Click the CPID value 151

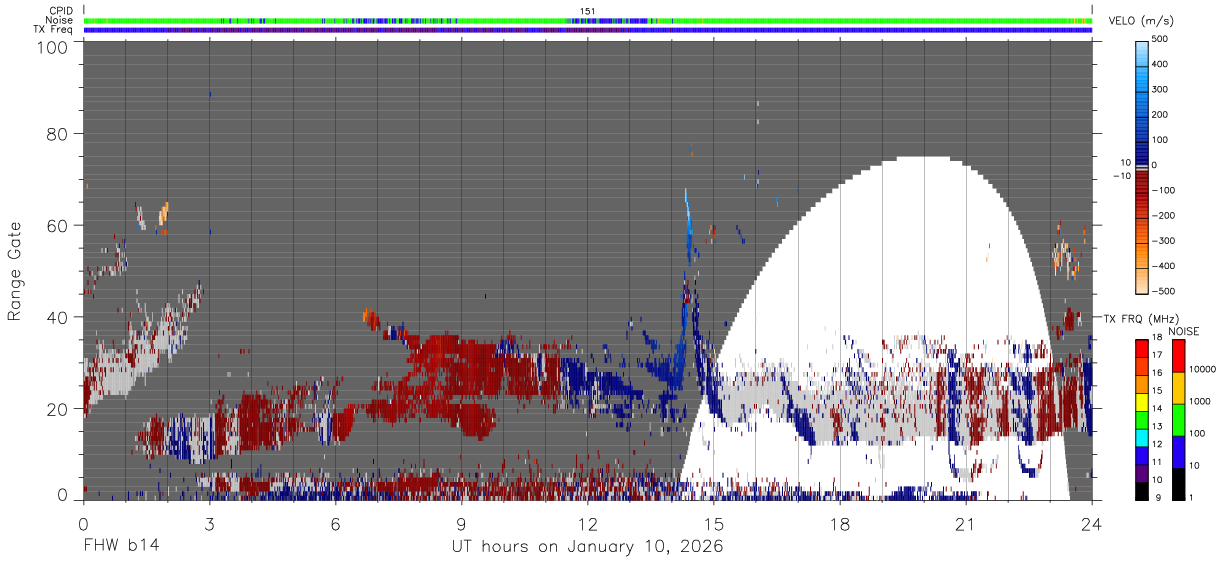click(587, 11)
